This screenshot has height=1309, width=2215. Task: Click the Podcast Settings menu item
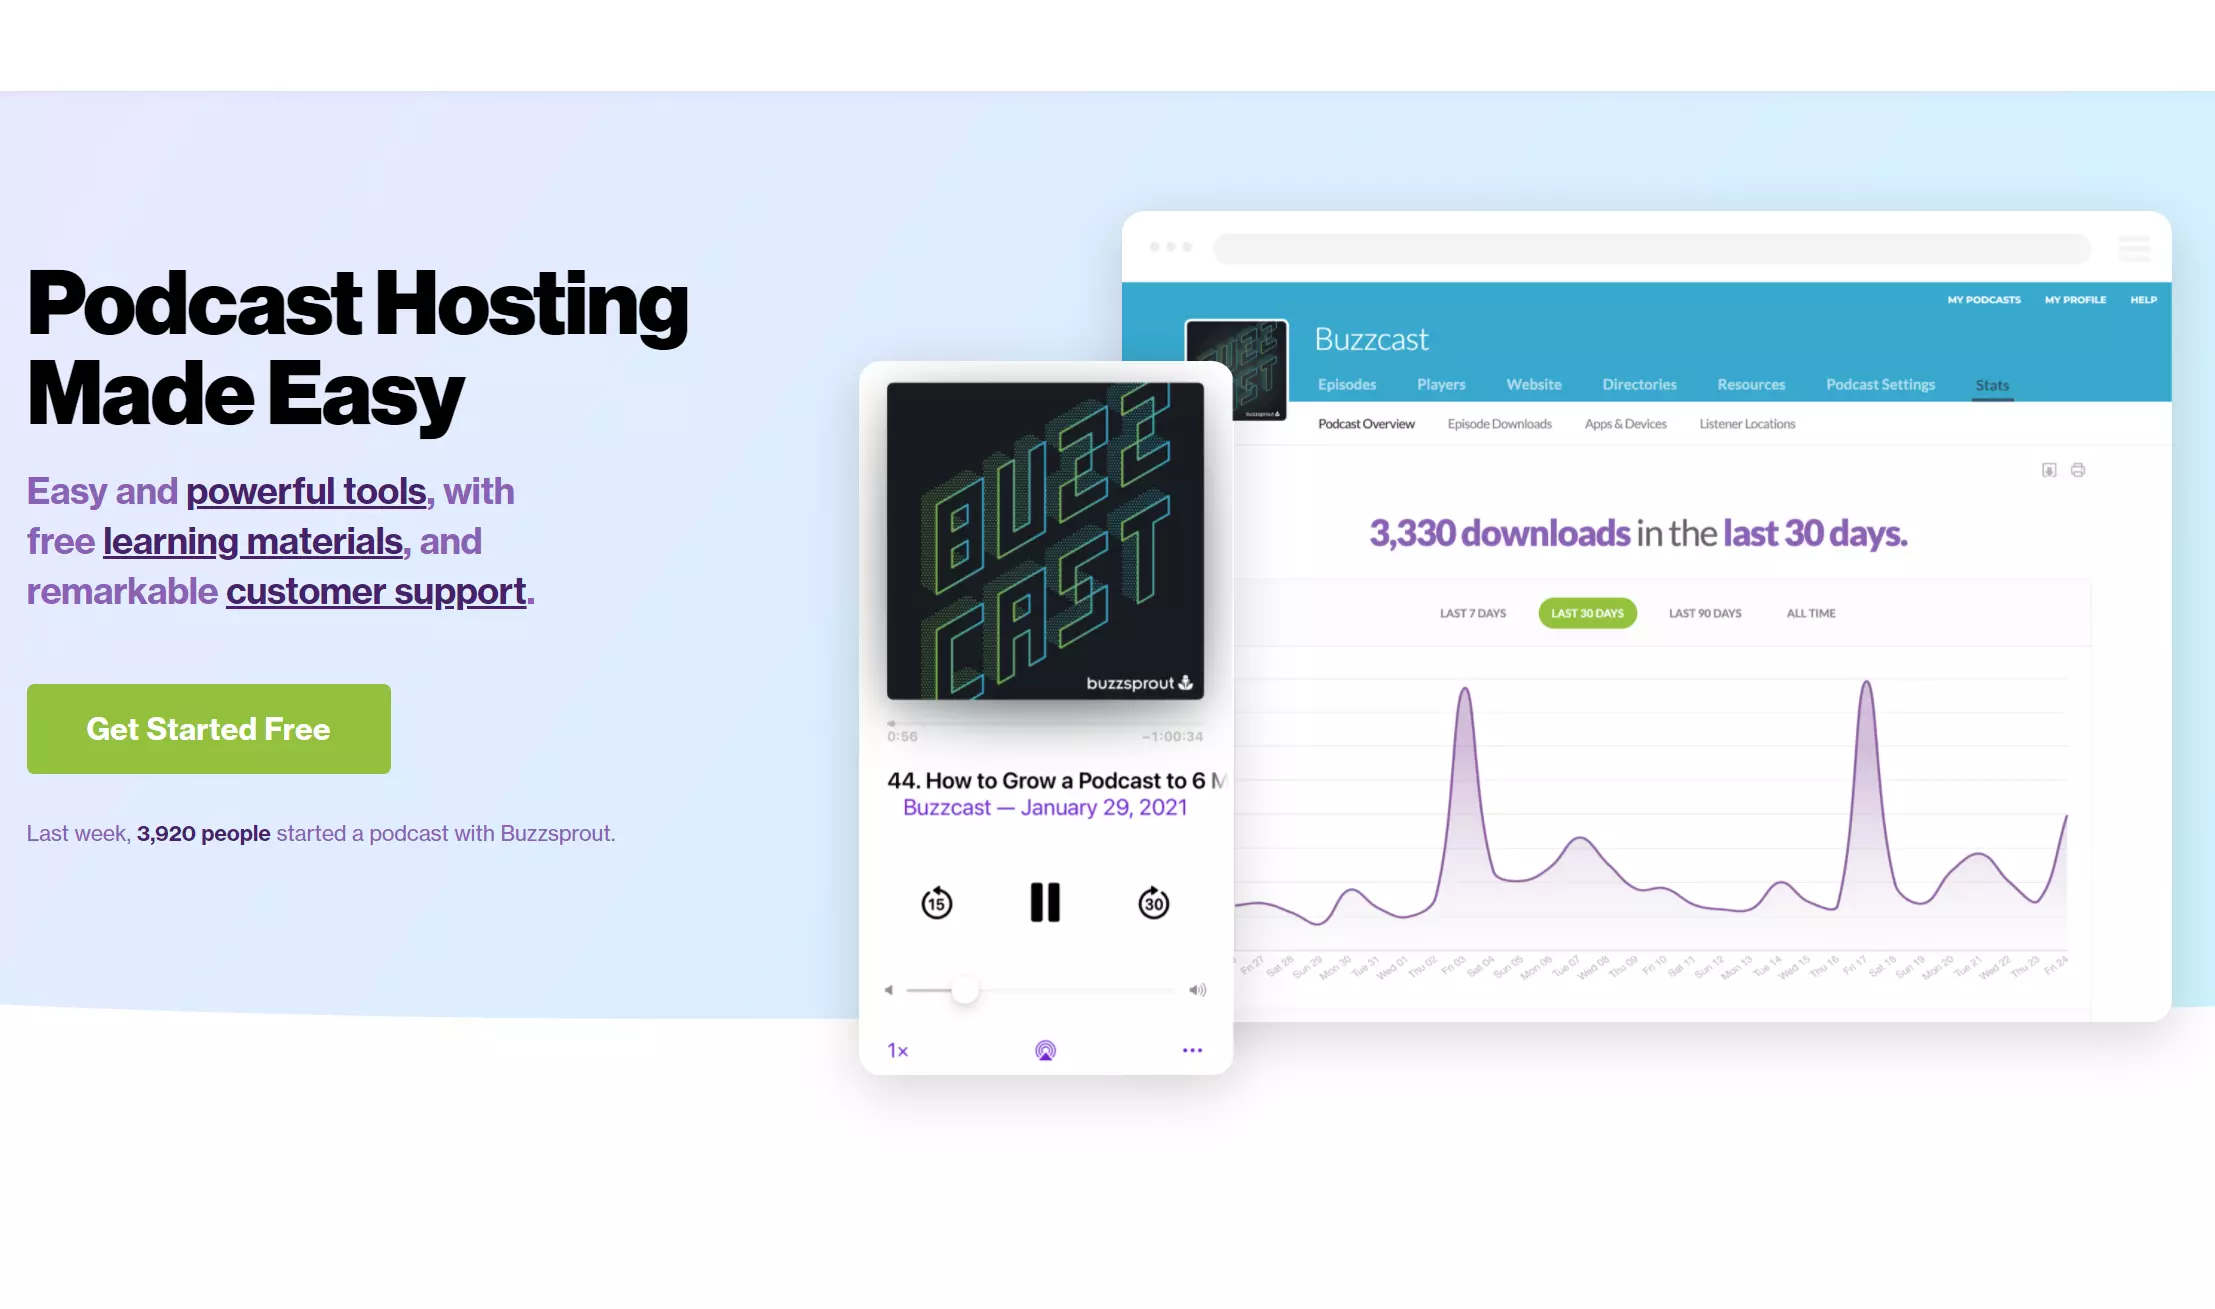[1880, 385]
